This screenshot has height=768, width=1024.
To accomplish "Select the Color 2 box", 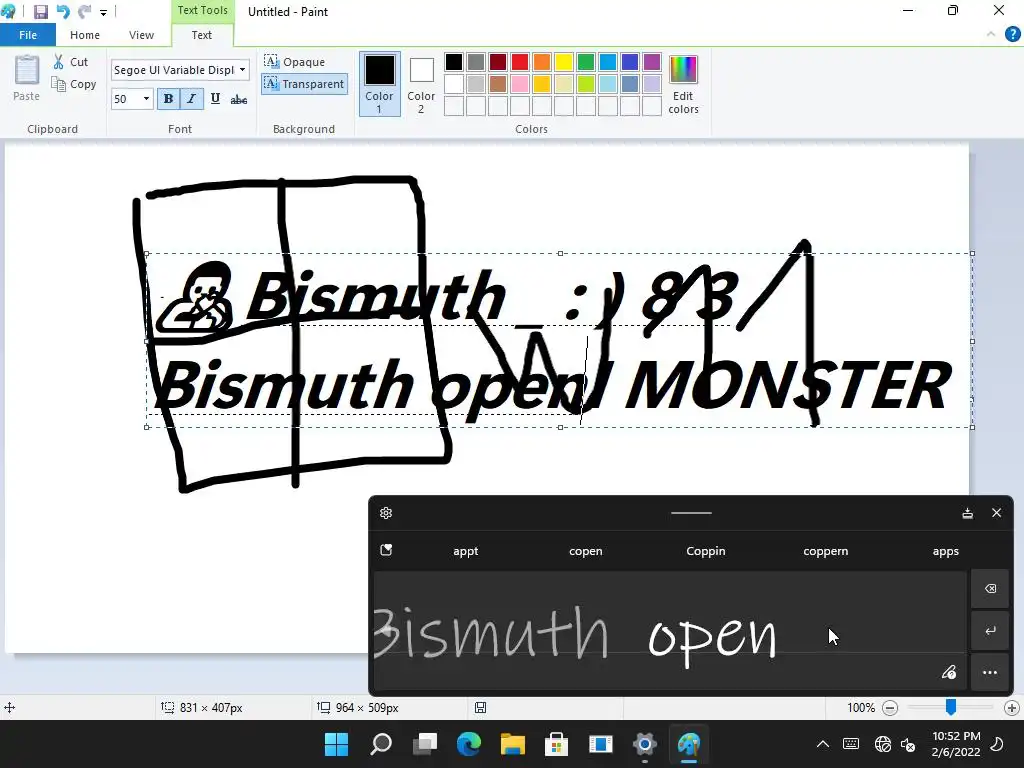I will click(x=421, y=84).
